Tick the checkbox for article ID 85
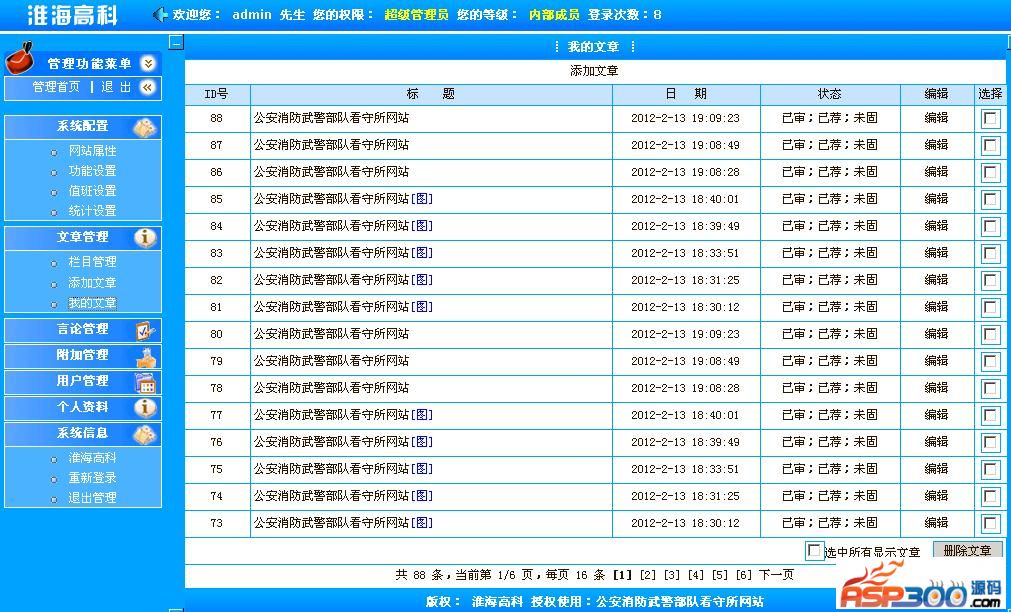Image resolution: width=1011 pixels, height=612 pixels. [990, 199]
